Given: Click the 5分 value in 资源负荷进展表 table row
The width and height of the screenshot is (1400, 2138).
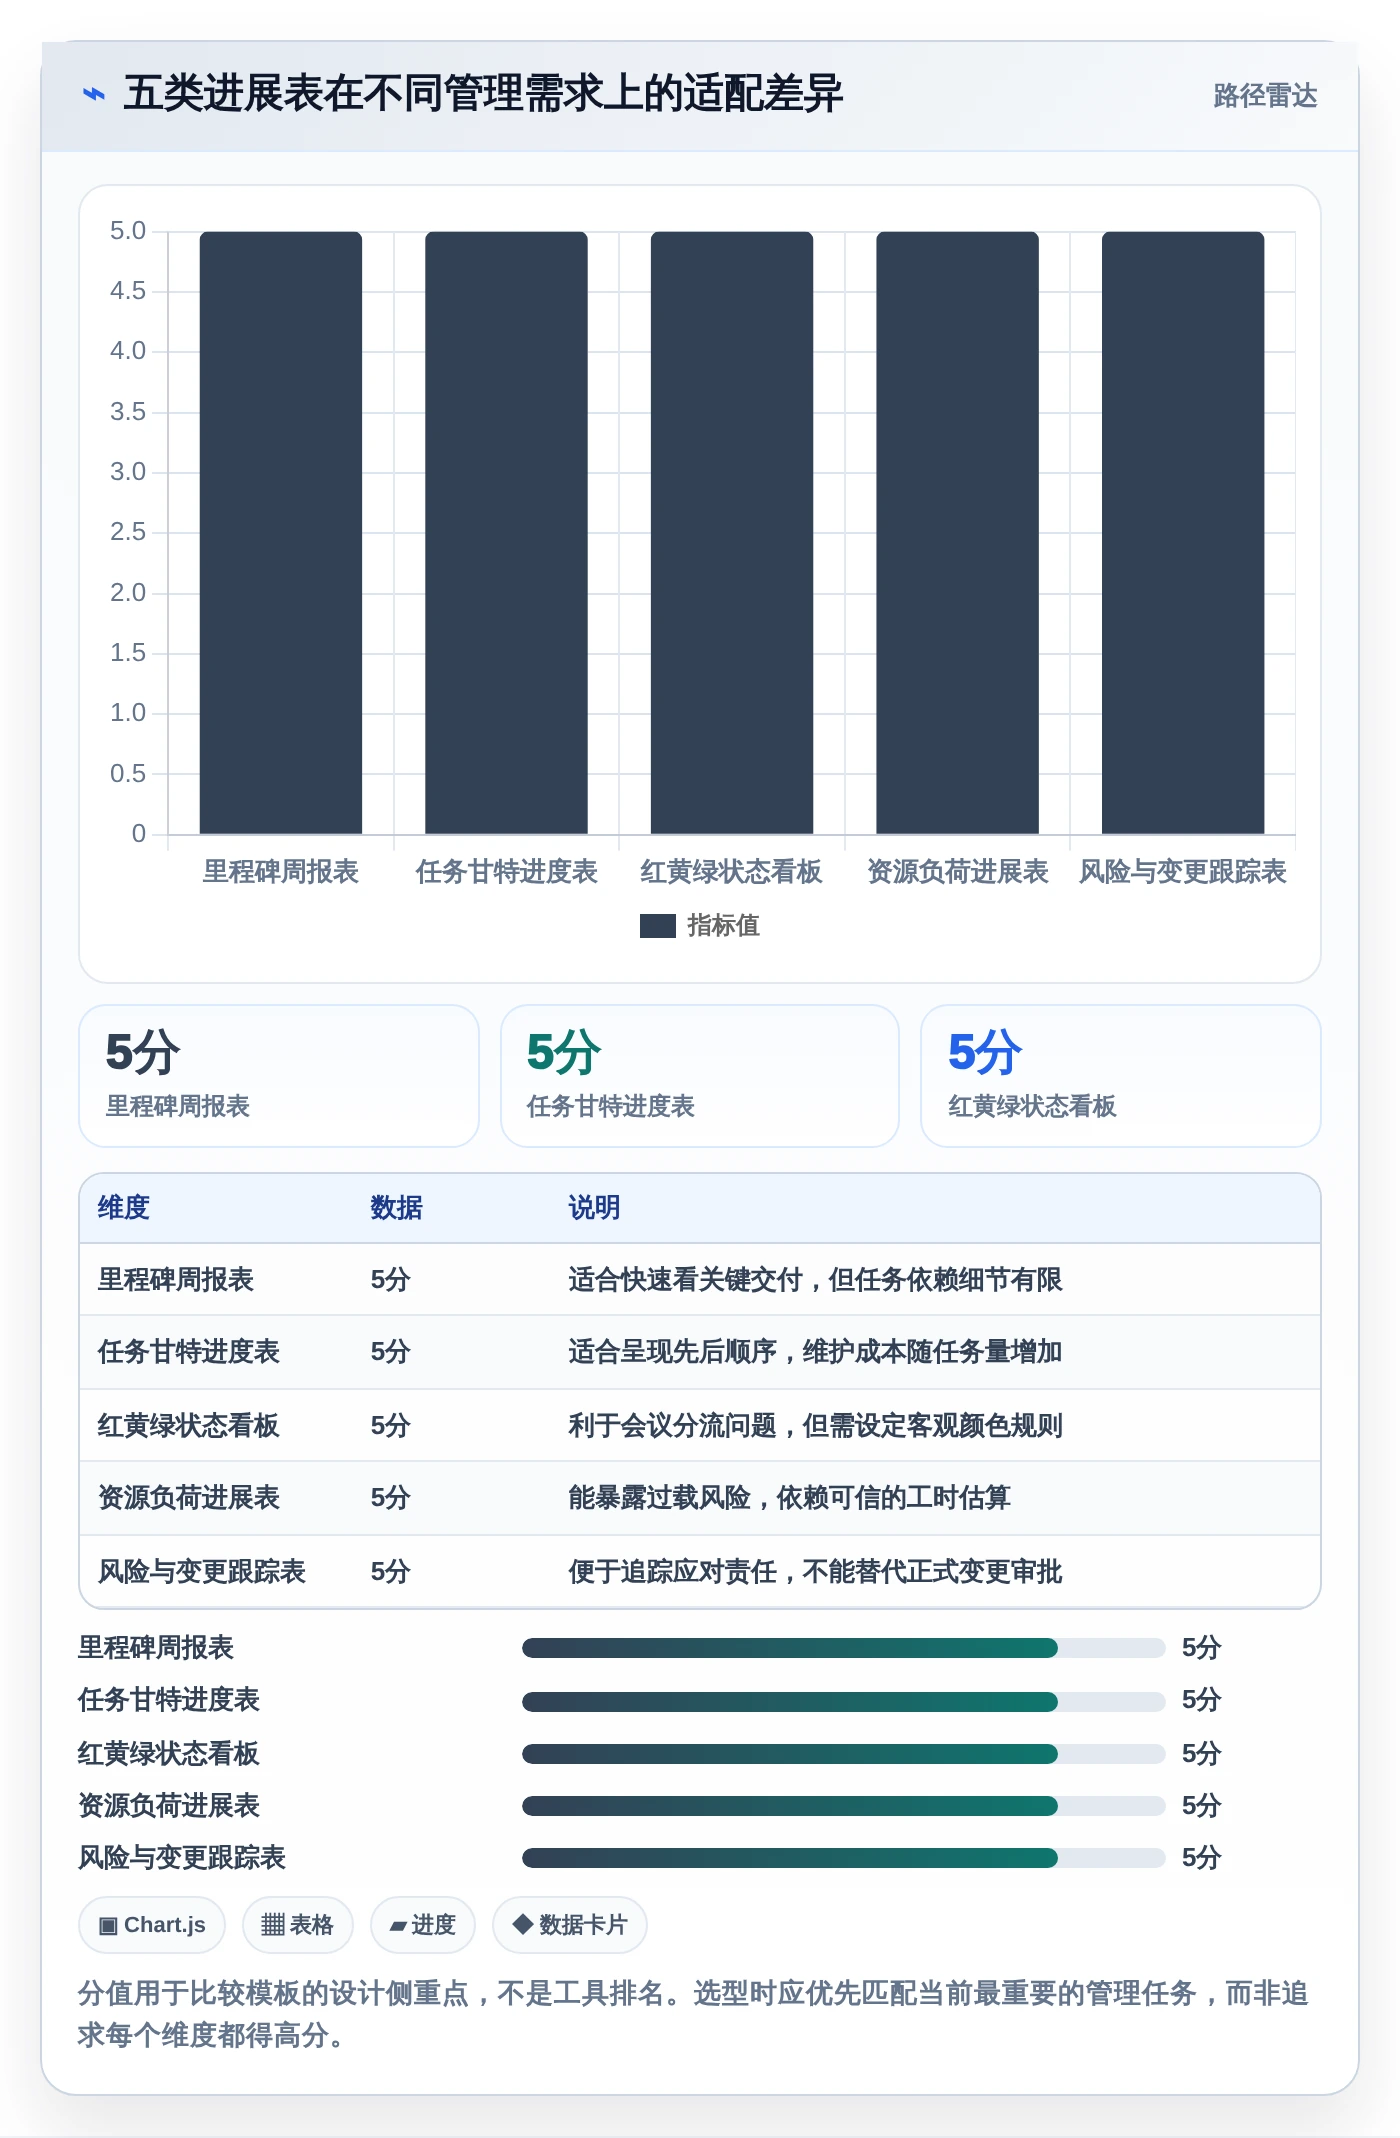Looking at the screenshot, I should (x=391, y=1498).
